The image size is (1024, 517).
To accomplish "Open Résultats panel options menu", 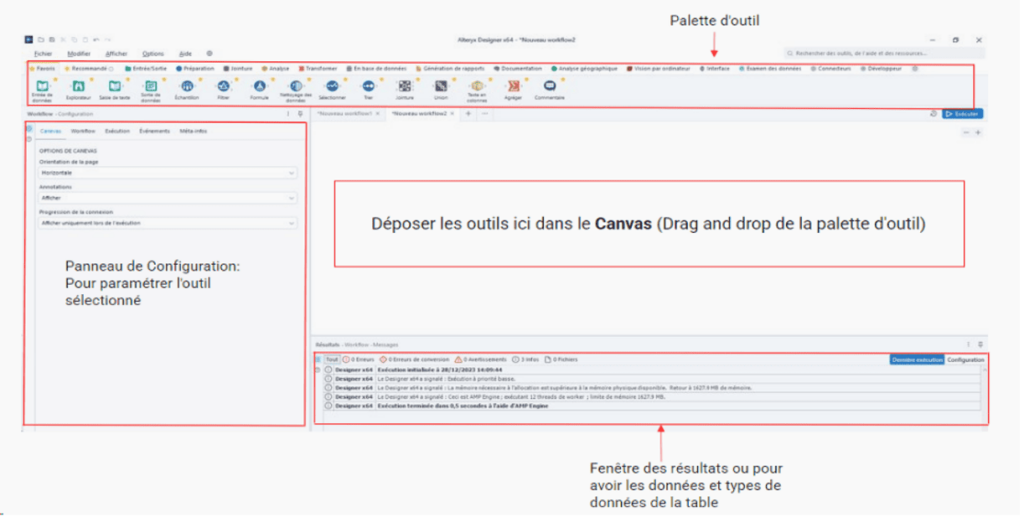I will coord(968,345).
